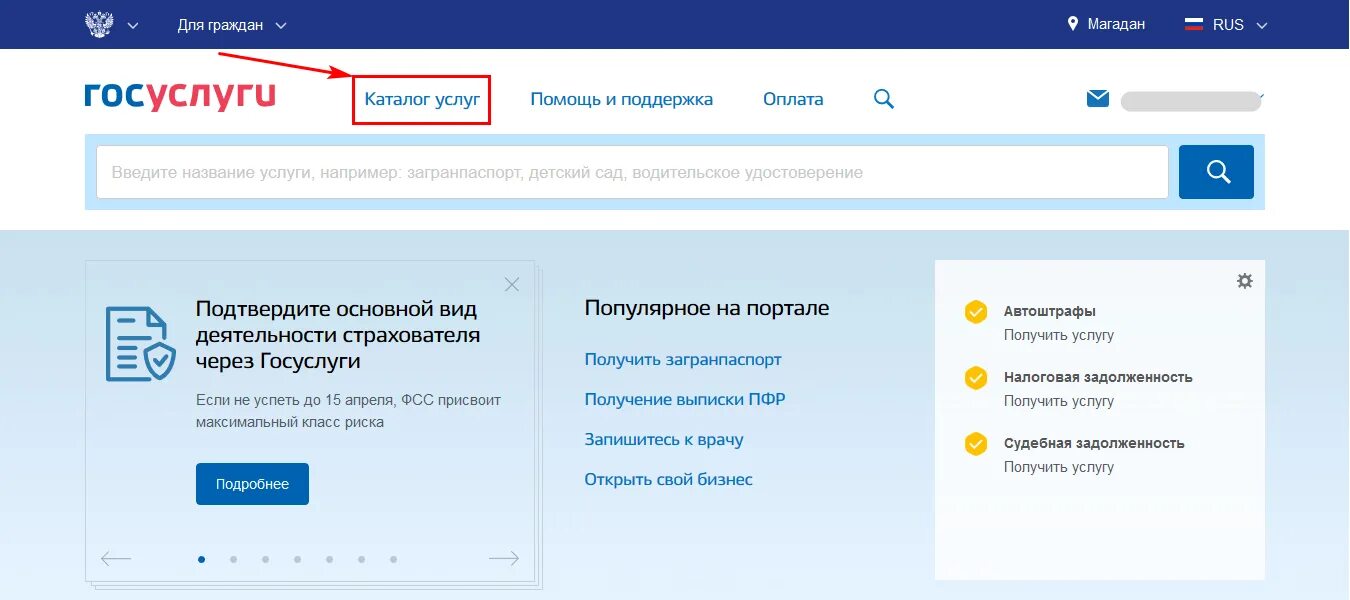
Task: Open the 'Судебная задолженность' service
Action: pyautogui.click(x=1094, y=443)
